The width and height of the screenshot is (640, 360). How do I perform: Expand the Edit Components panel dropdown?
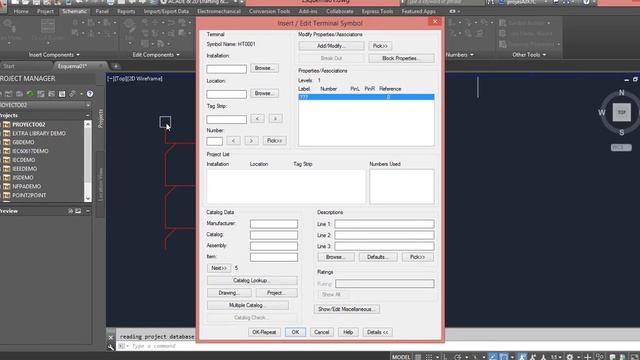click(156, 55)
